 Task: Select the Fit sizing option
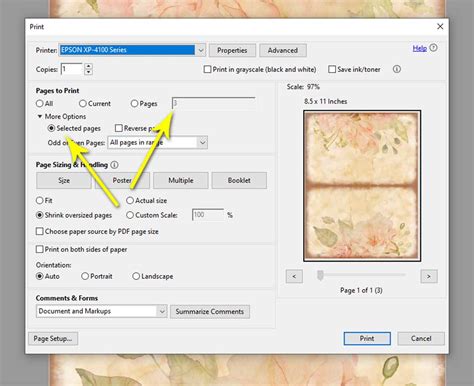40,200
